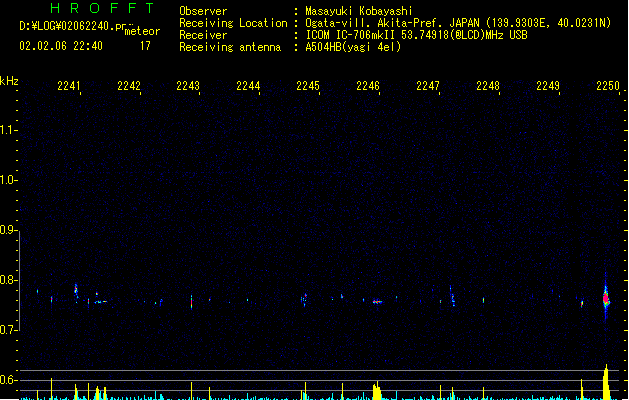Click the kHz axis unit label
This screenshot has height=400, width=629.
click(9, 81)
